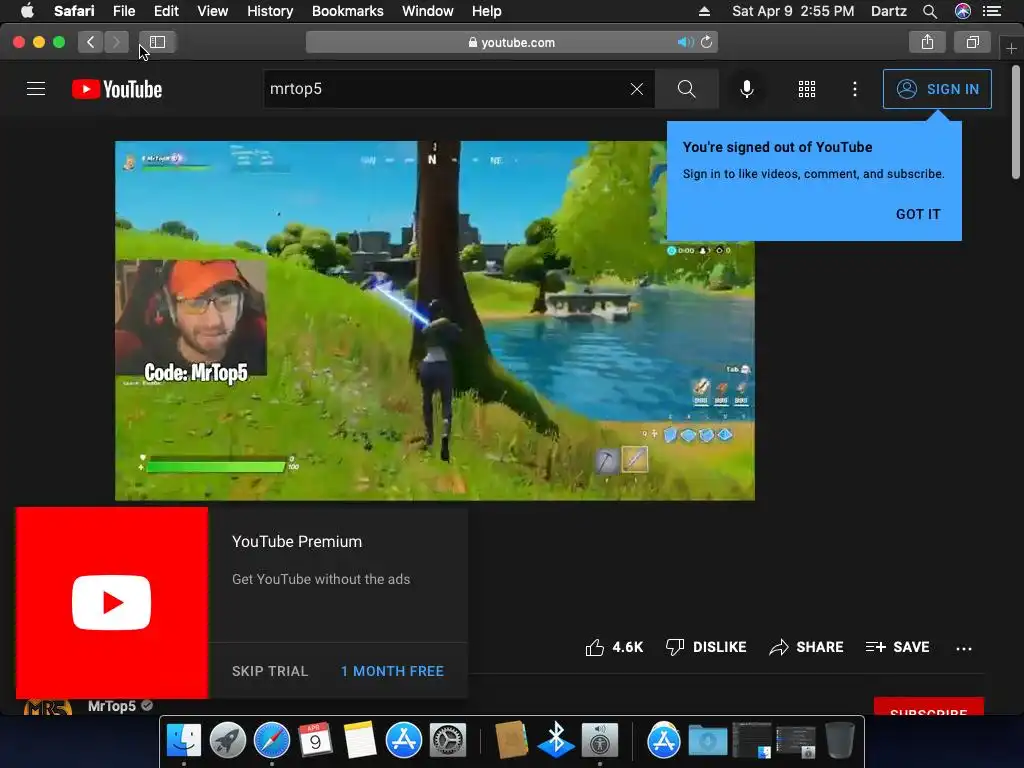Open the History menu
The height and width of the screenshot is (768, 1024).
(x=270, y=11)
